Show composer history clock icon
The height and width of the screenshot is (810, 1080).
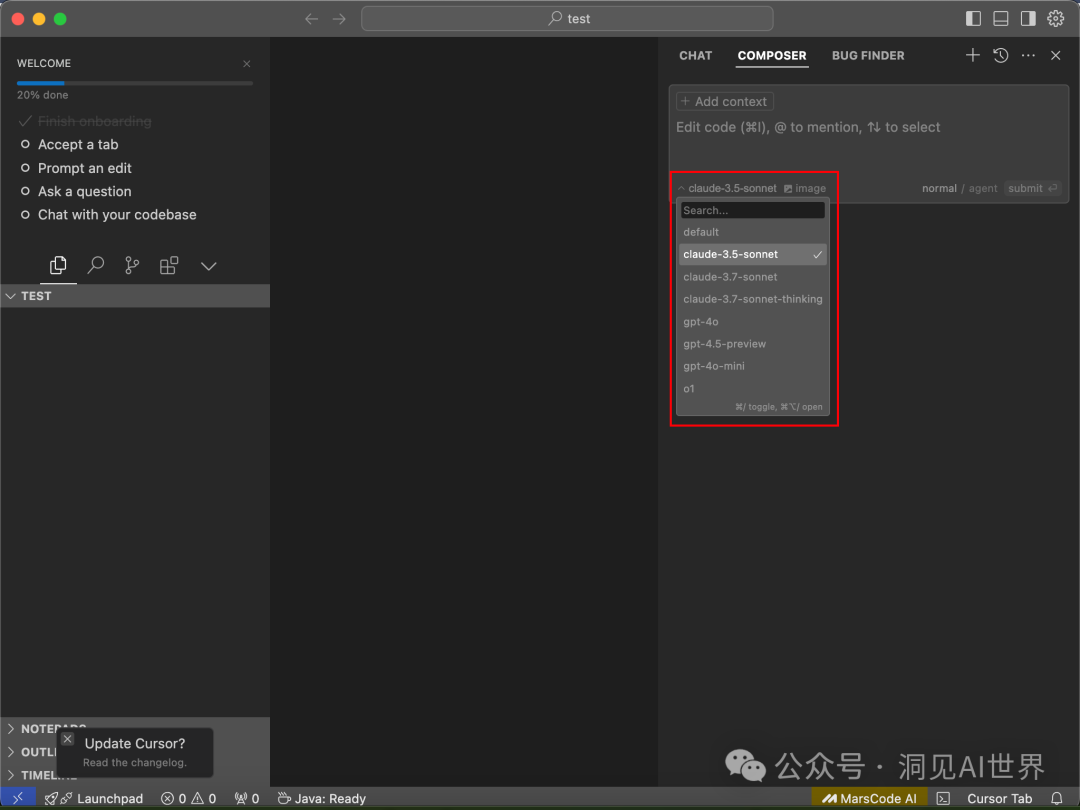click(x=1001, y=55)
